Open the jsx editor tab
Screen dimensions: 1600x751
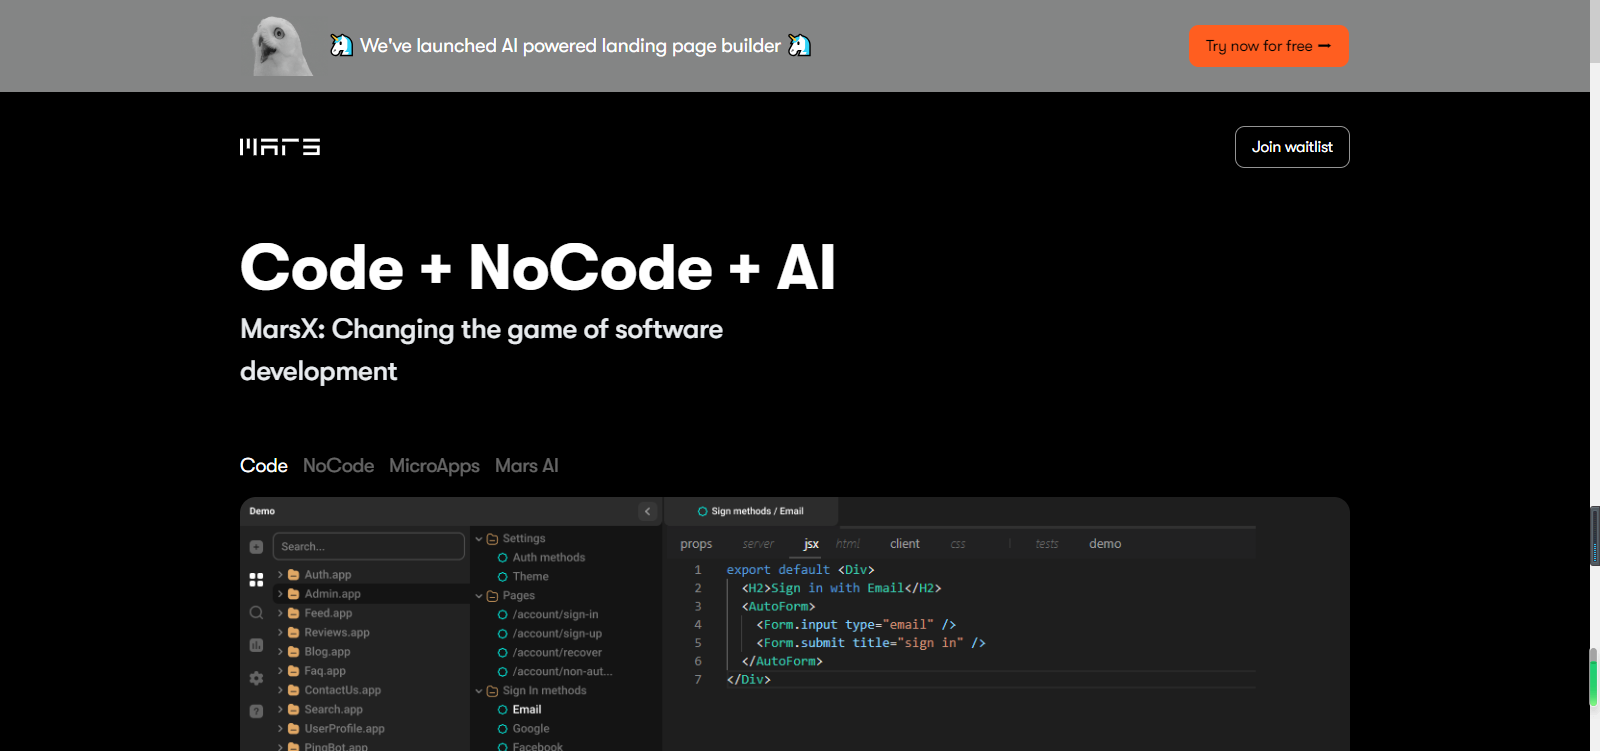[x=811, y=544]
